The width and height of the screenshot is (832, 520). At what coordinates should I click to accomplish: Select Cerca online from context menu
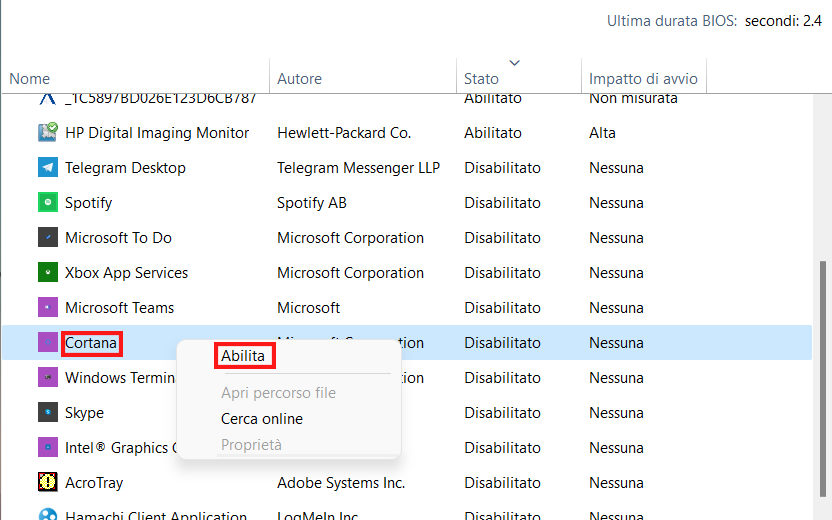tap(262, 419)
